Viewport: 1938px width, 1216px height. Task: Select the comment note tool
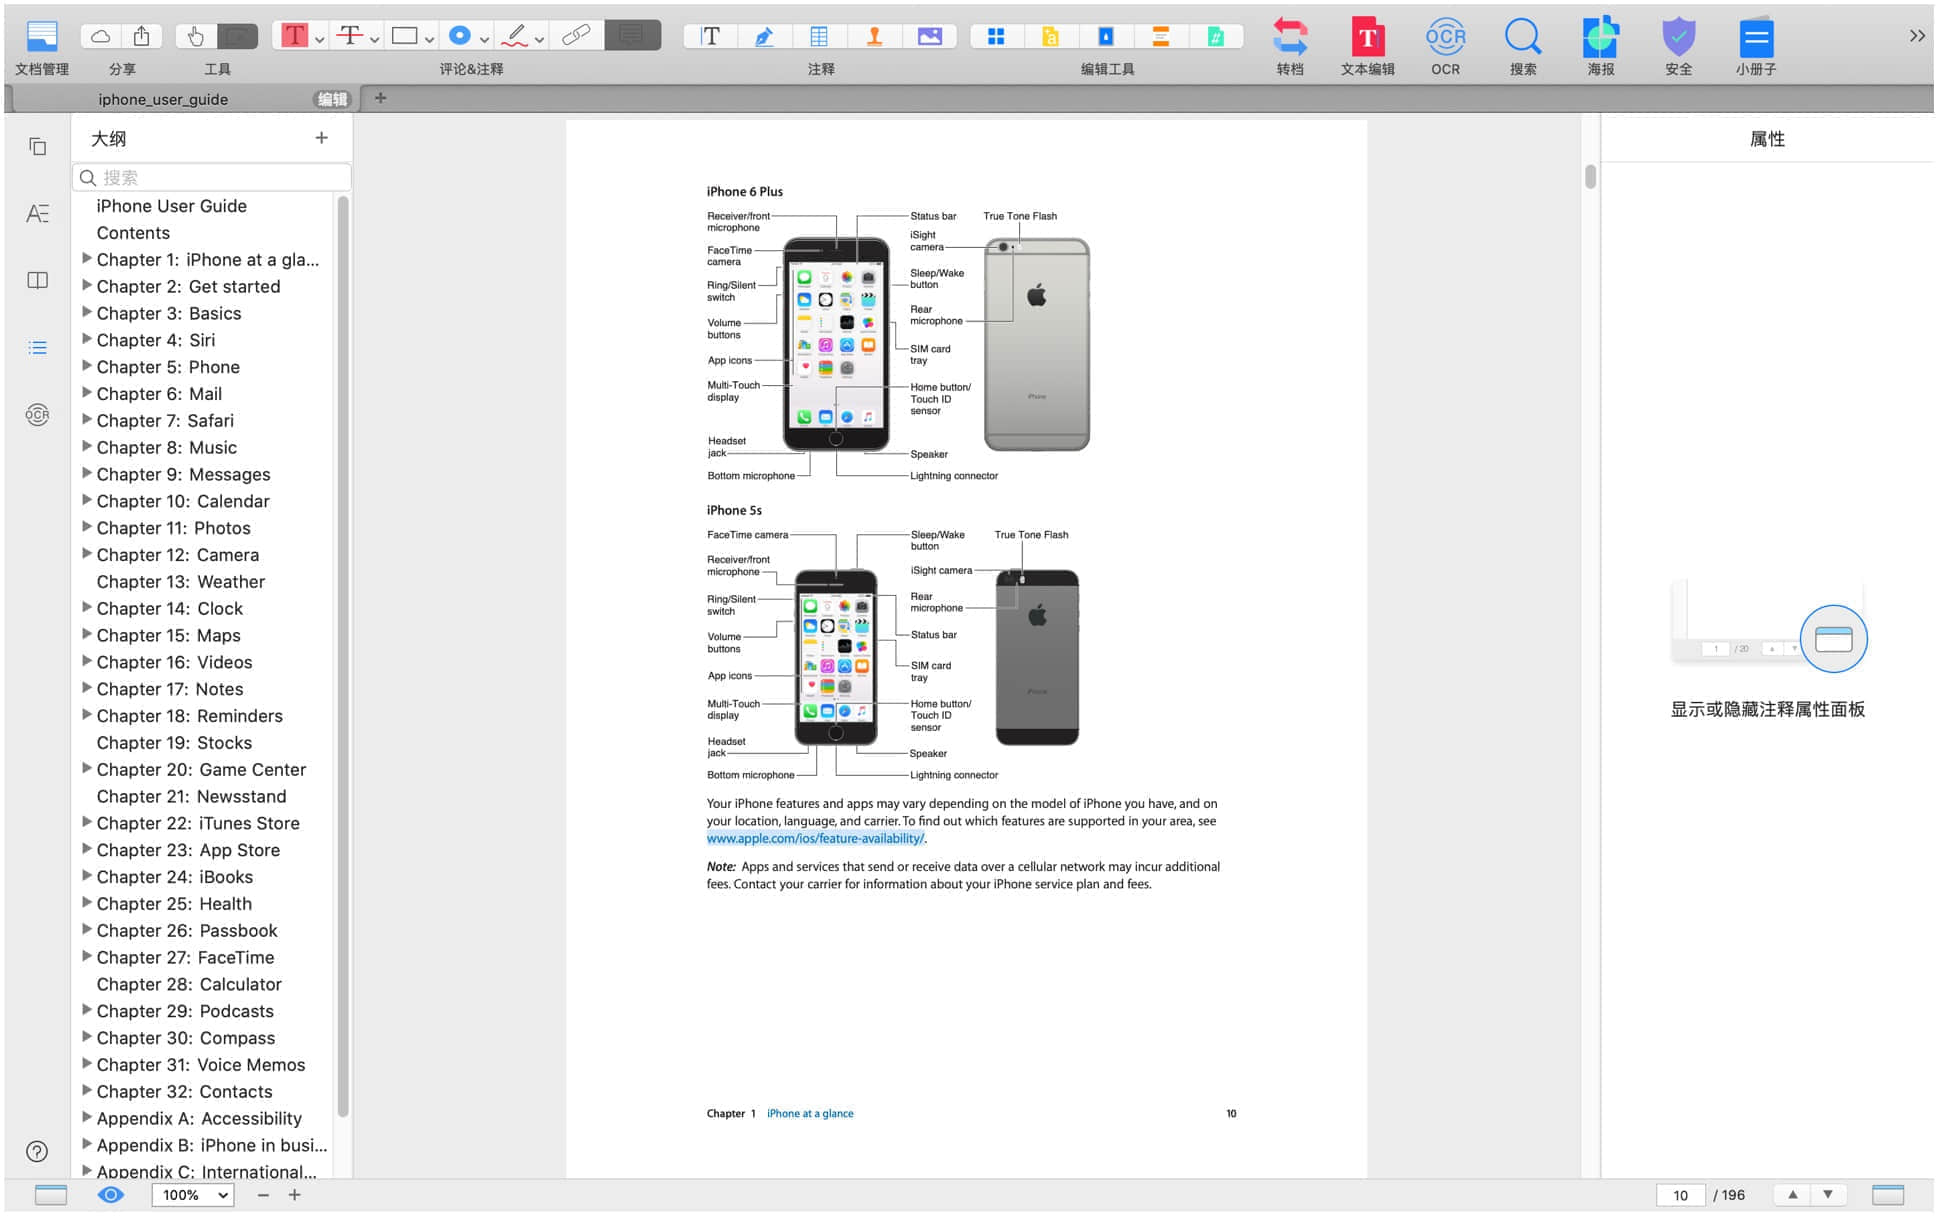632,36
